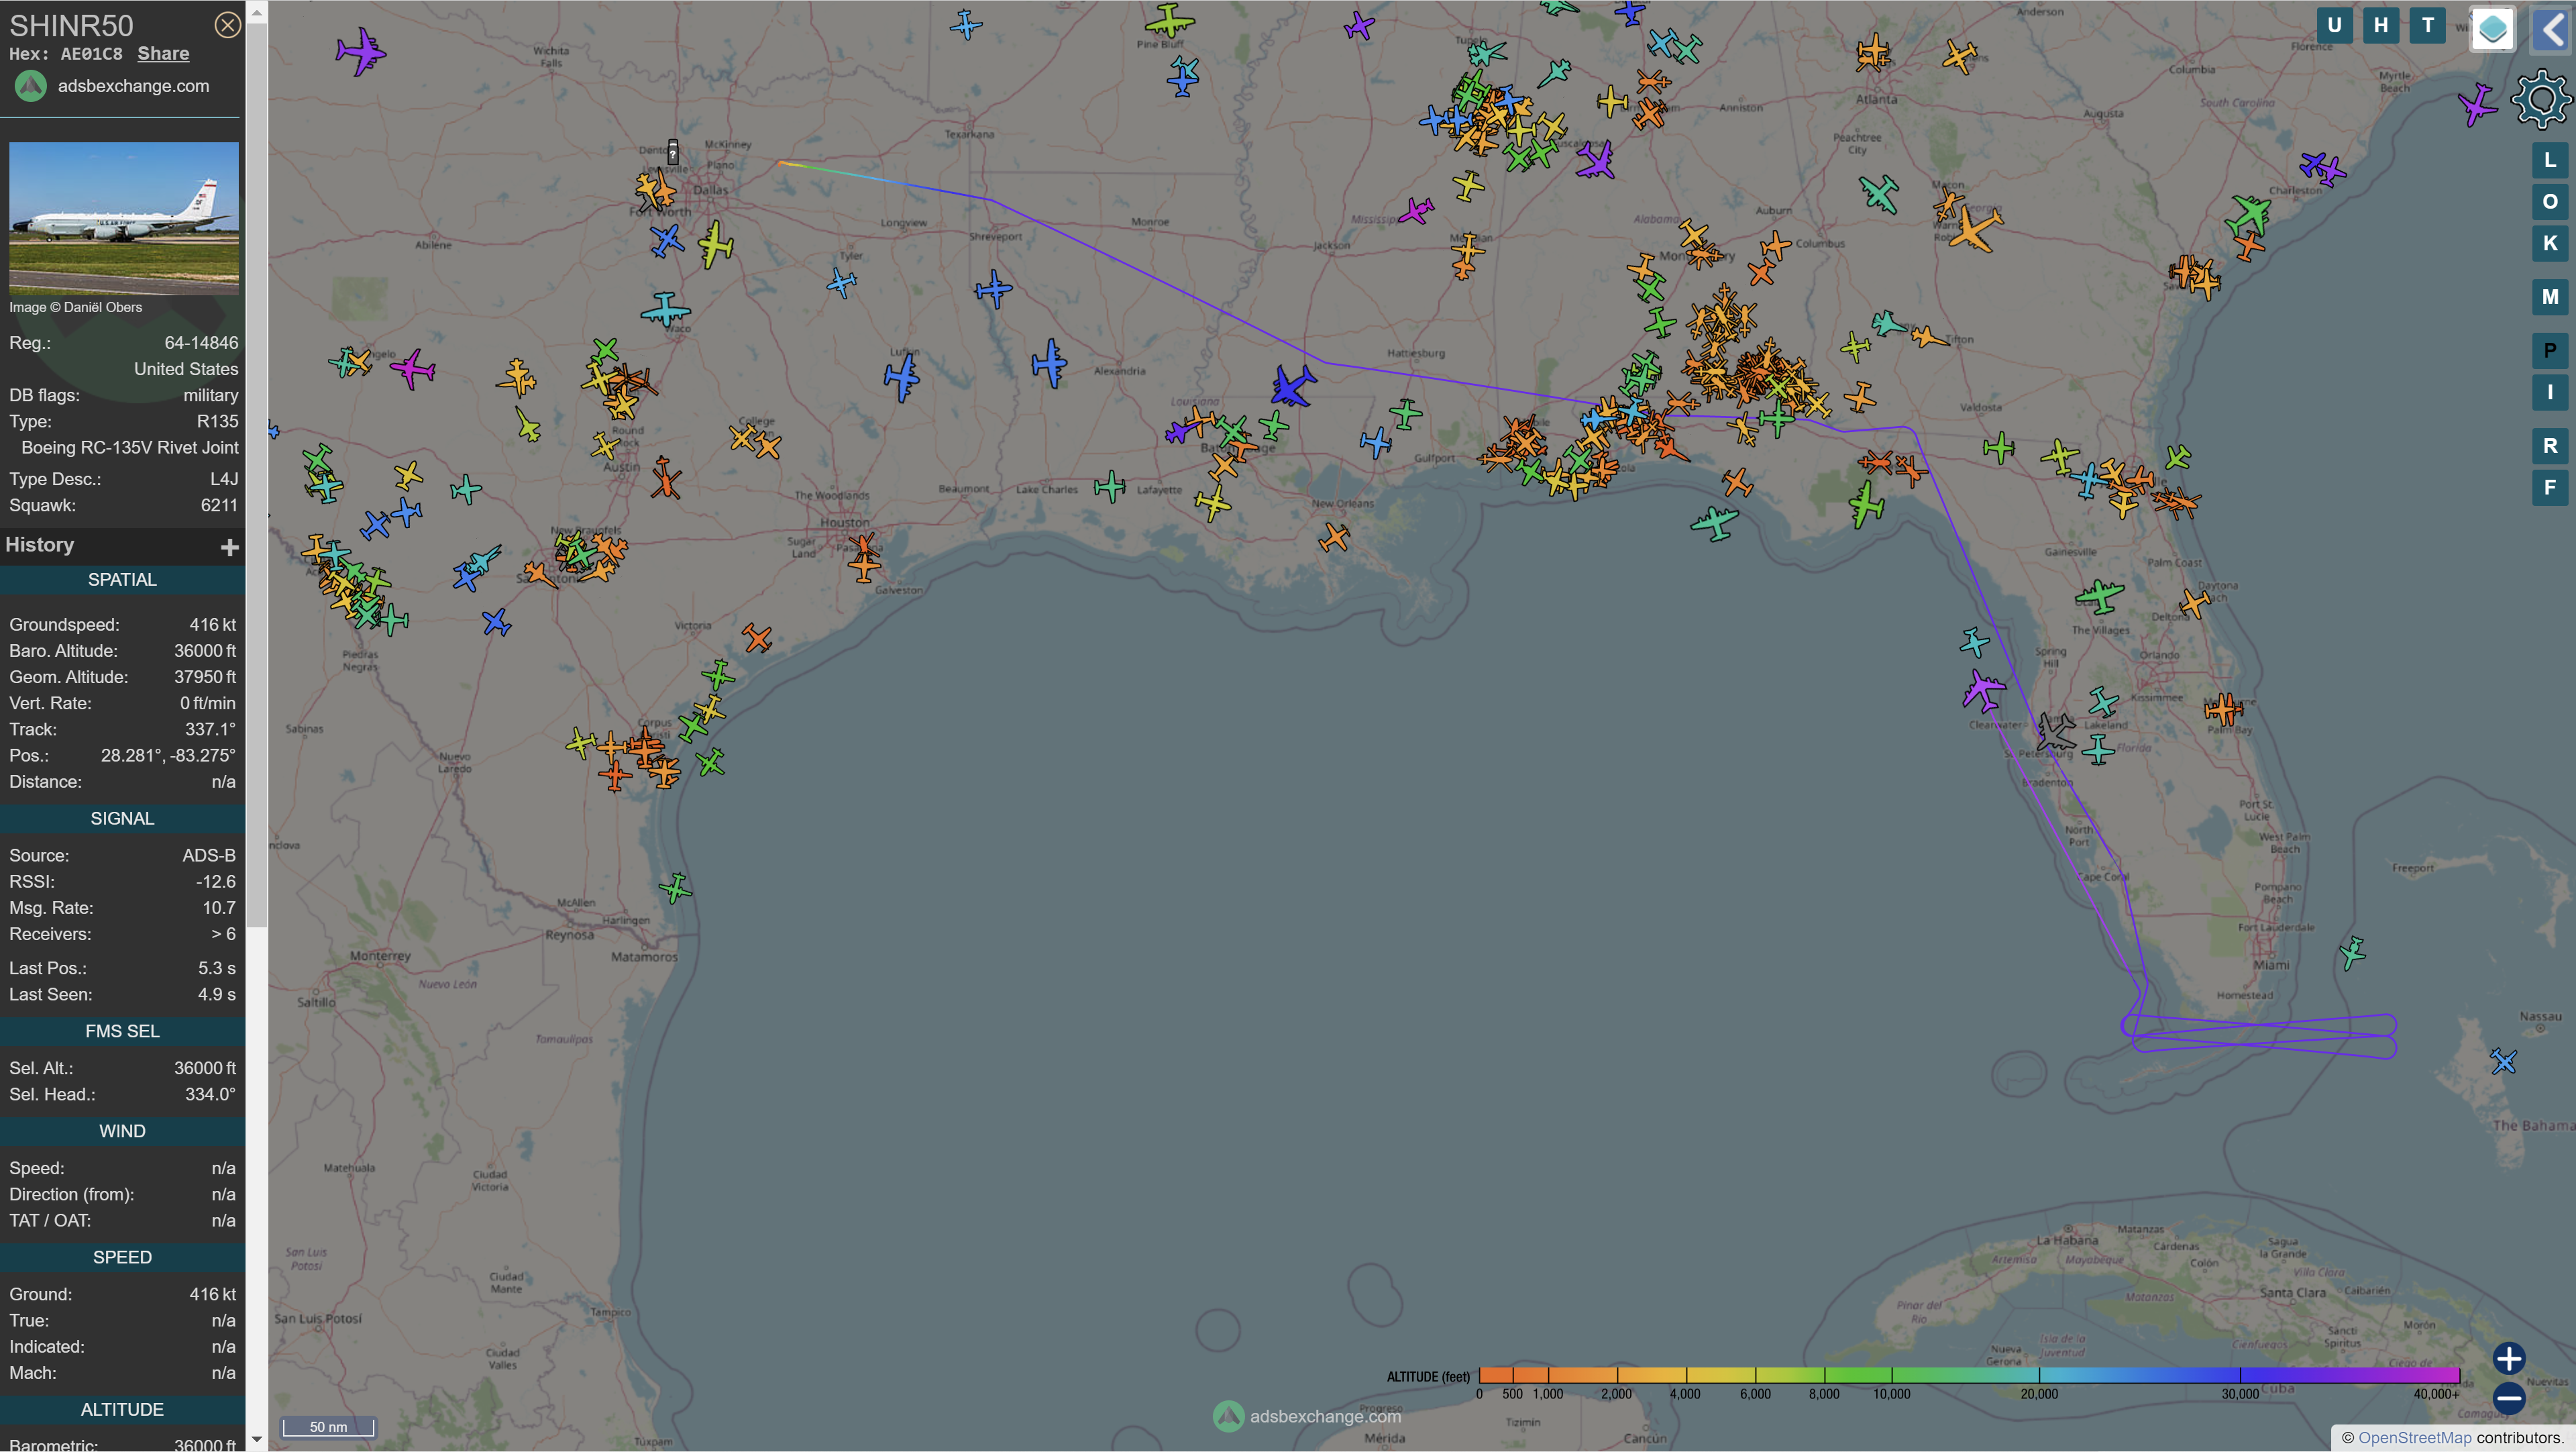Toggle the M map option button
The height and width of the screenshot is (1452, 2576).
2550,297
